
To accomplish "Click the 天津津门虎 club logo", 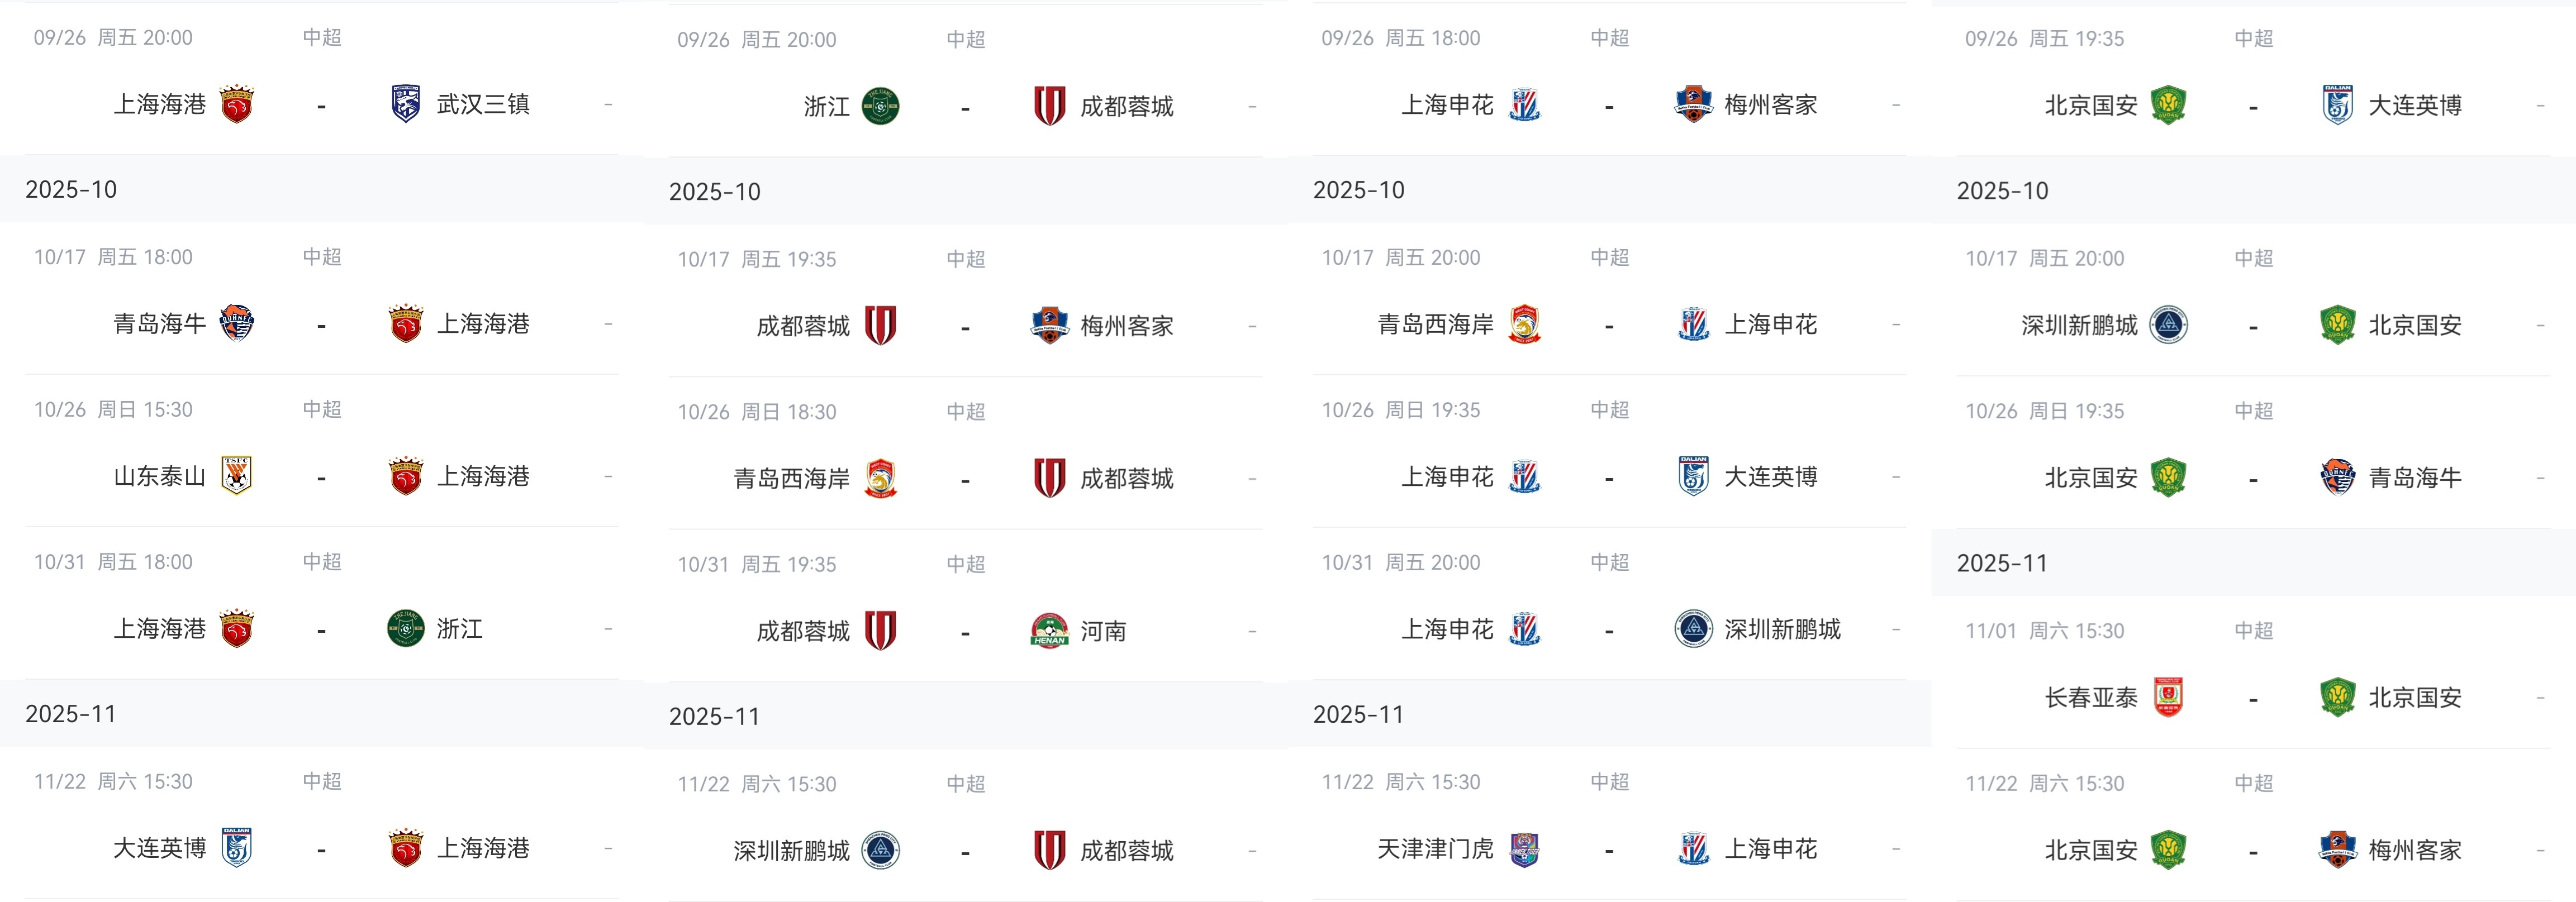I will 1524,849.
